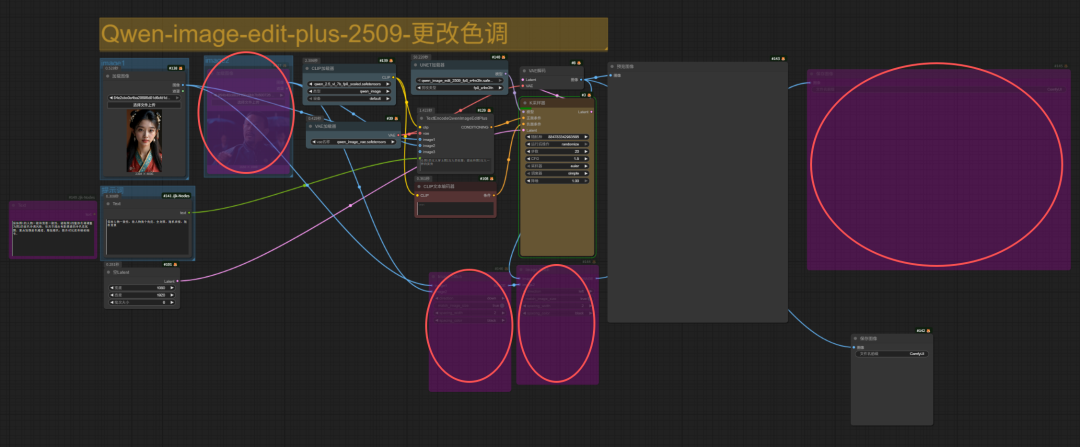The image size is (1080, 447).
Task: Select the Qwen-image-edit-plus-2509-更改色调 group title
Action: tap(304, 33)
